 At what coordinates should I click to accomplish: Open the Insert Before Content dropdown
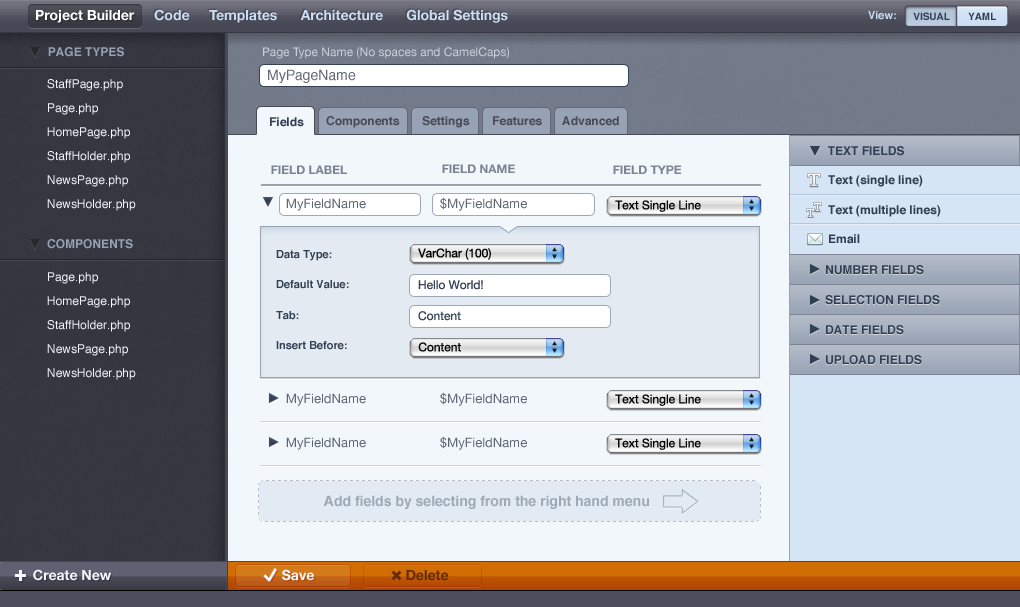point(487,347)
